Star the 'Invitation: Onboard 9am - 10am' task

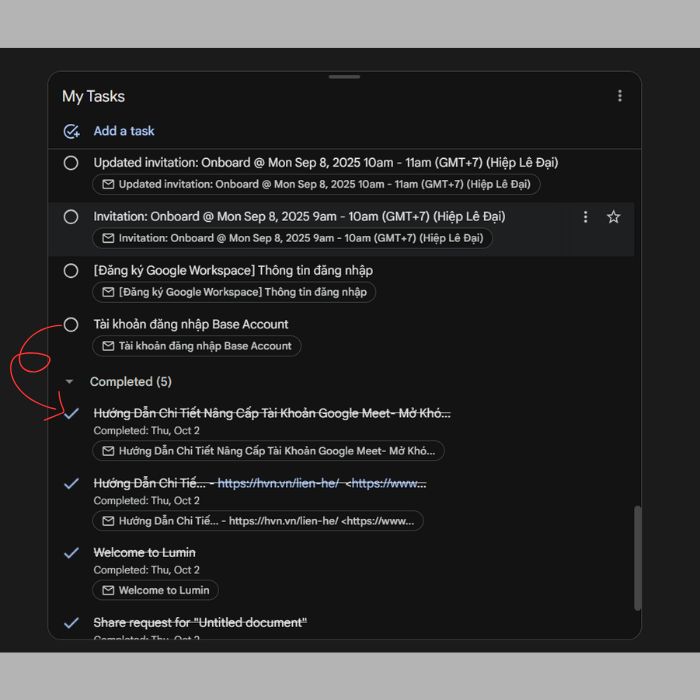click(613, 217)
